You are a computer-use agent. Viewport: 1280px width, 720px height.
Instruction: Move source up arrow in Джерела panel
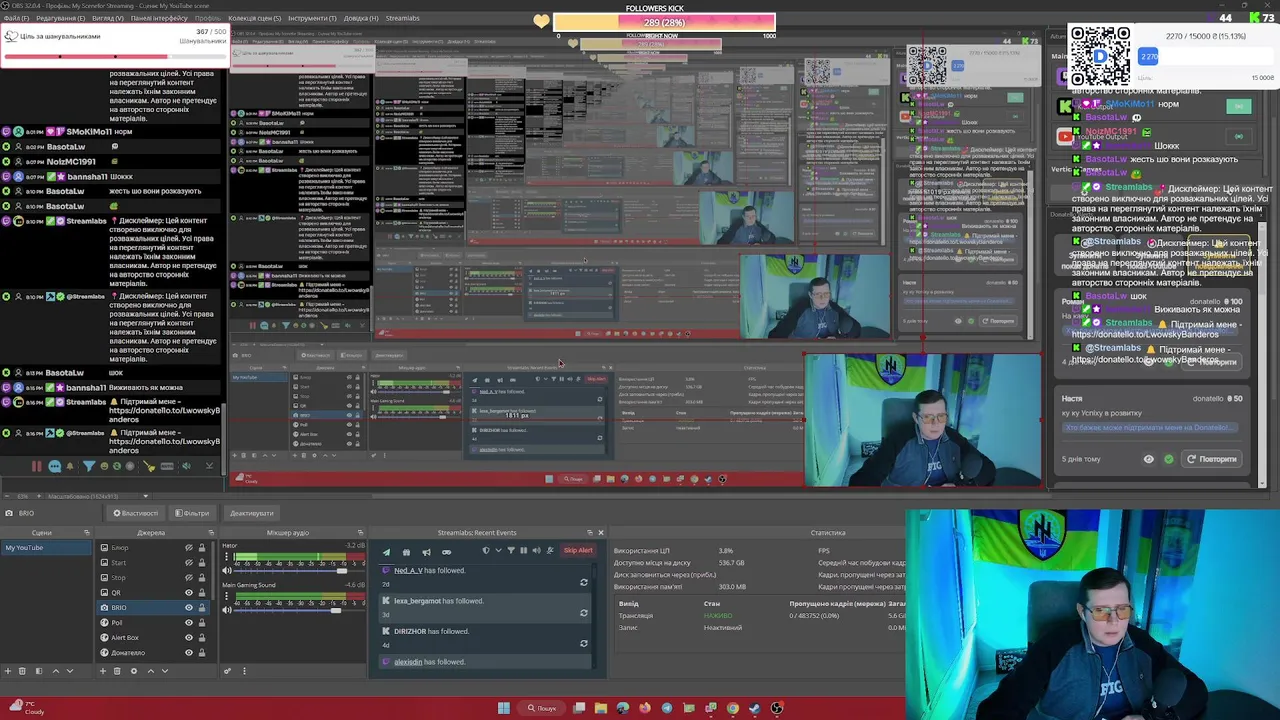pos(151,671)
